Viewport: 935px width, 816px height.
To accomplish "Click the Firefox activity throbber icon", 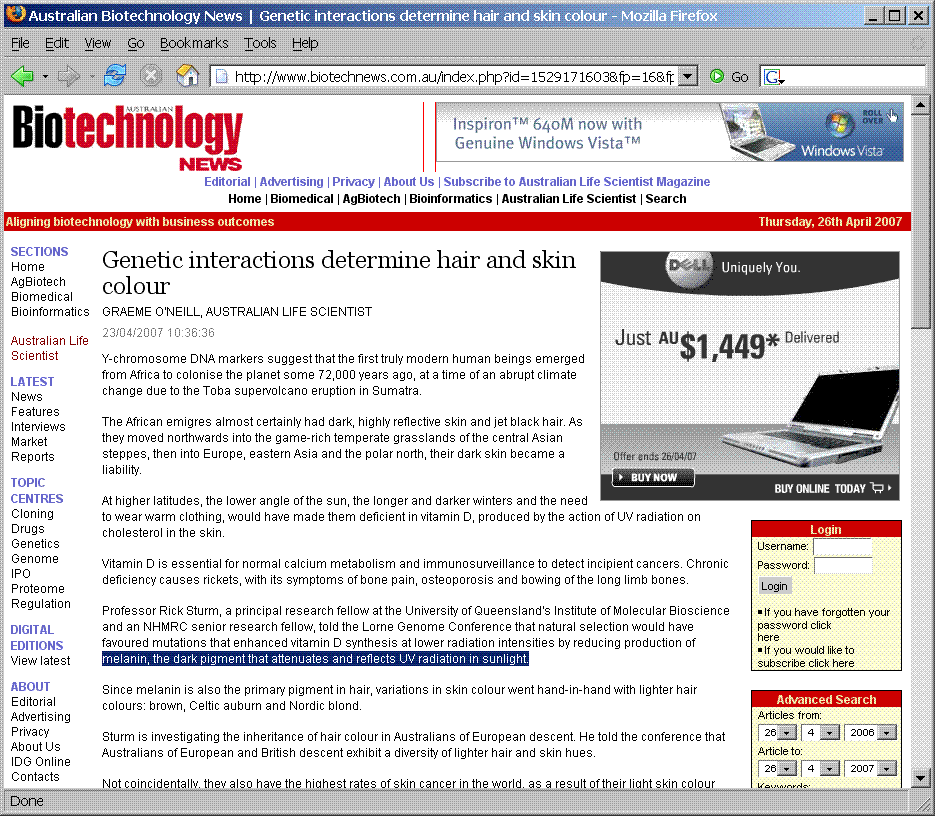I will 918,43.
